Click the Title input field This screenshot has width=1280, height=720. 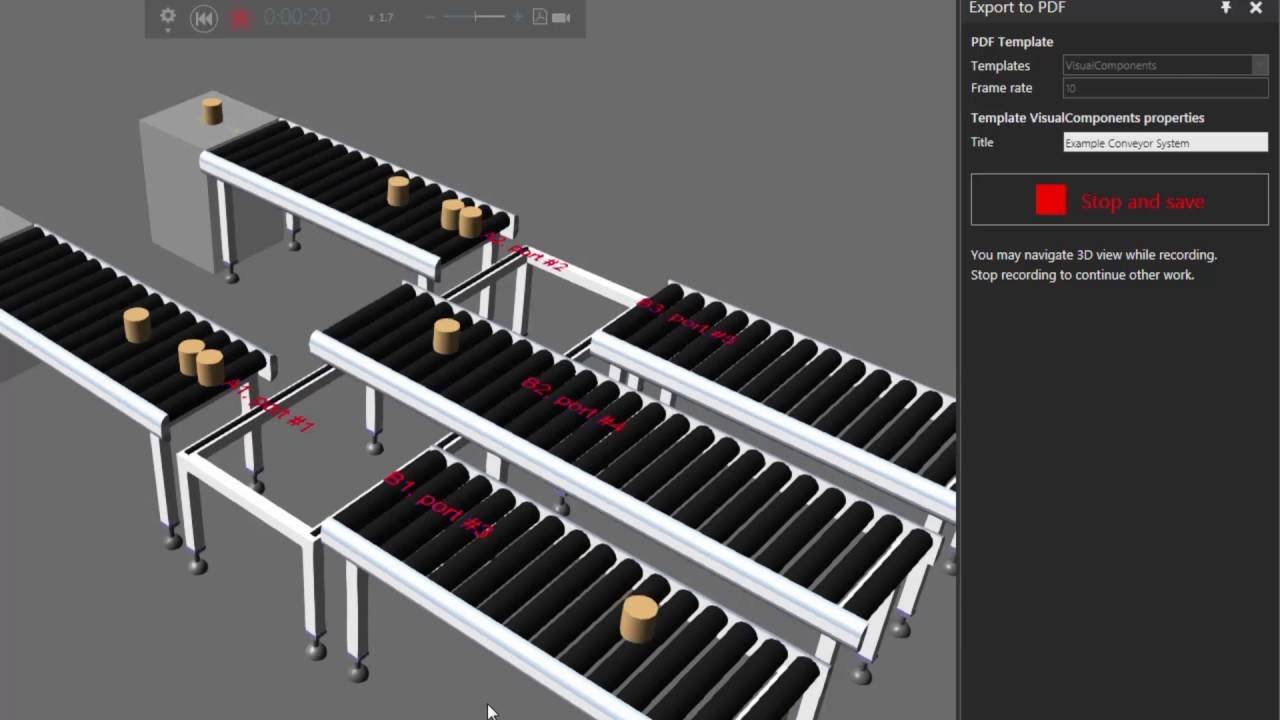click(x=1165, y=143)
